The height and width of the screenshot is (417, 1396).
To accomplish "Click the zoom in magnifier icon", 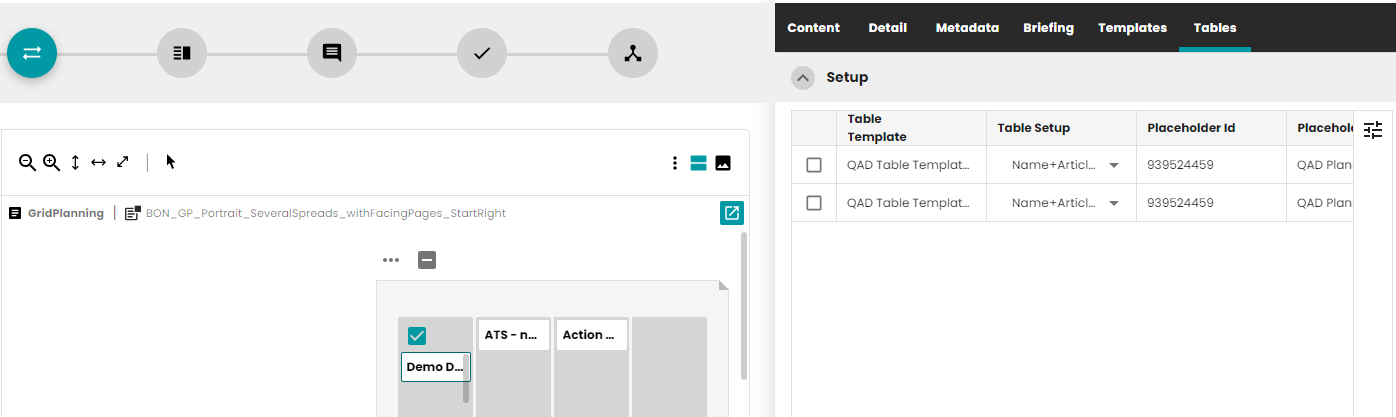I will 51,162.
